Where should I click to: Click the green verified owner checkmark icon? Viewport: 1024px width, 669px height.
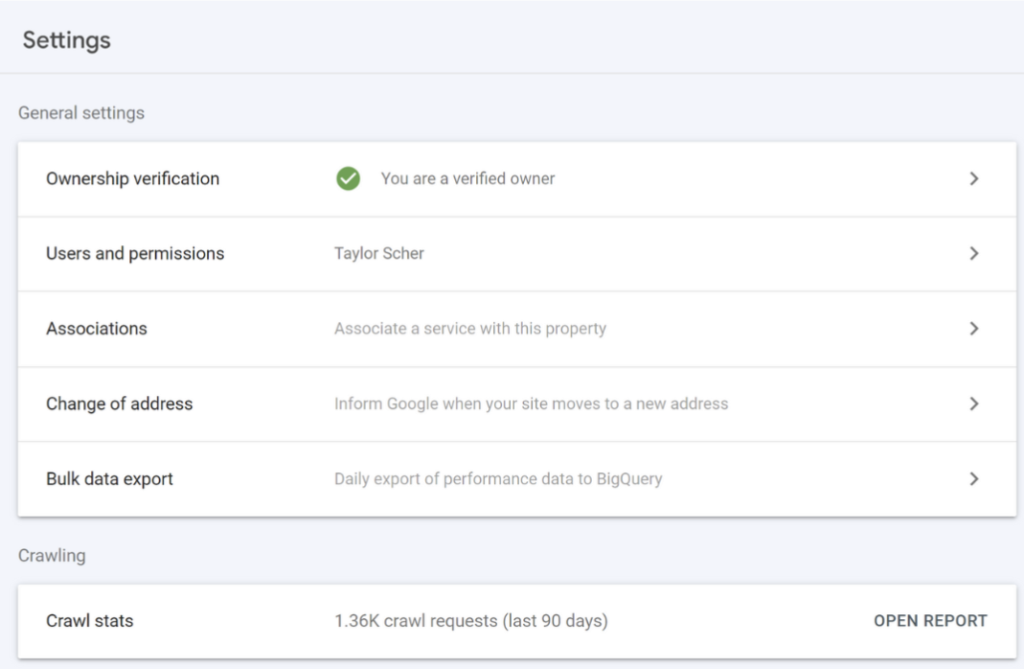(348, 178)
